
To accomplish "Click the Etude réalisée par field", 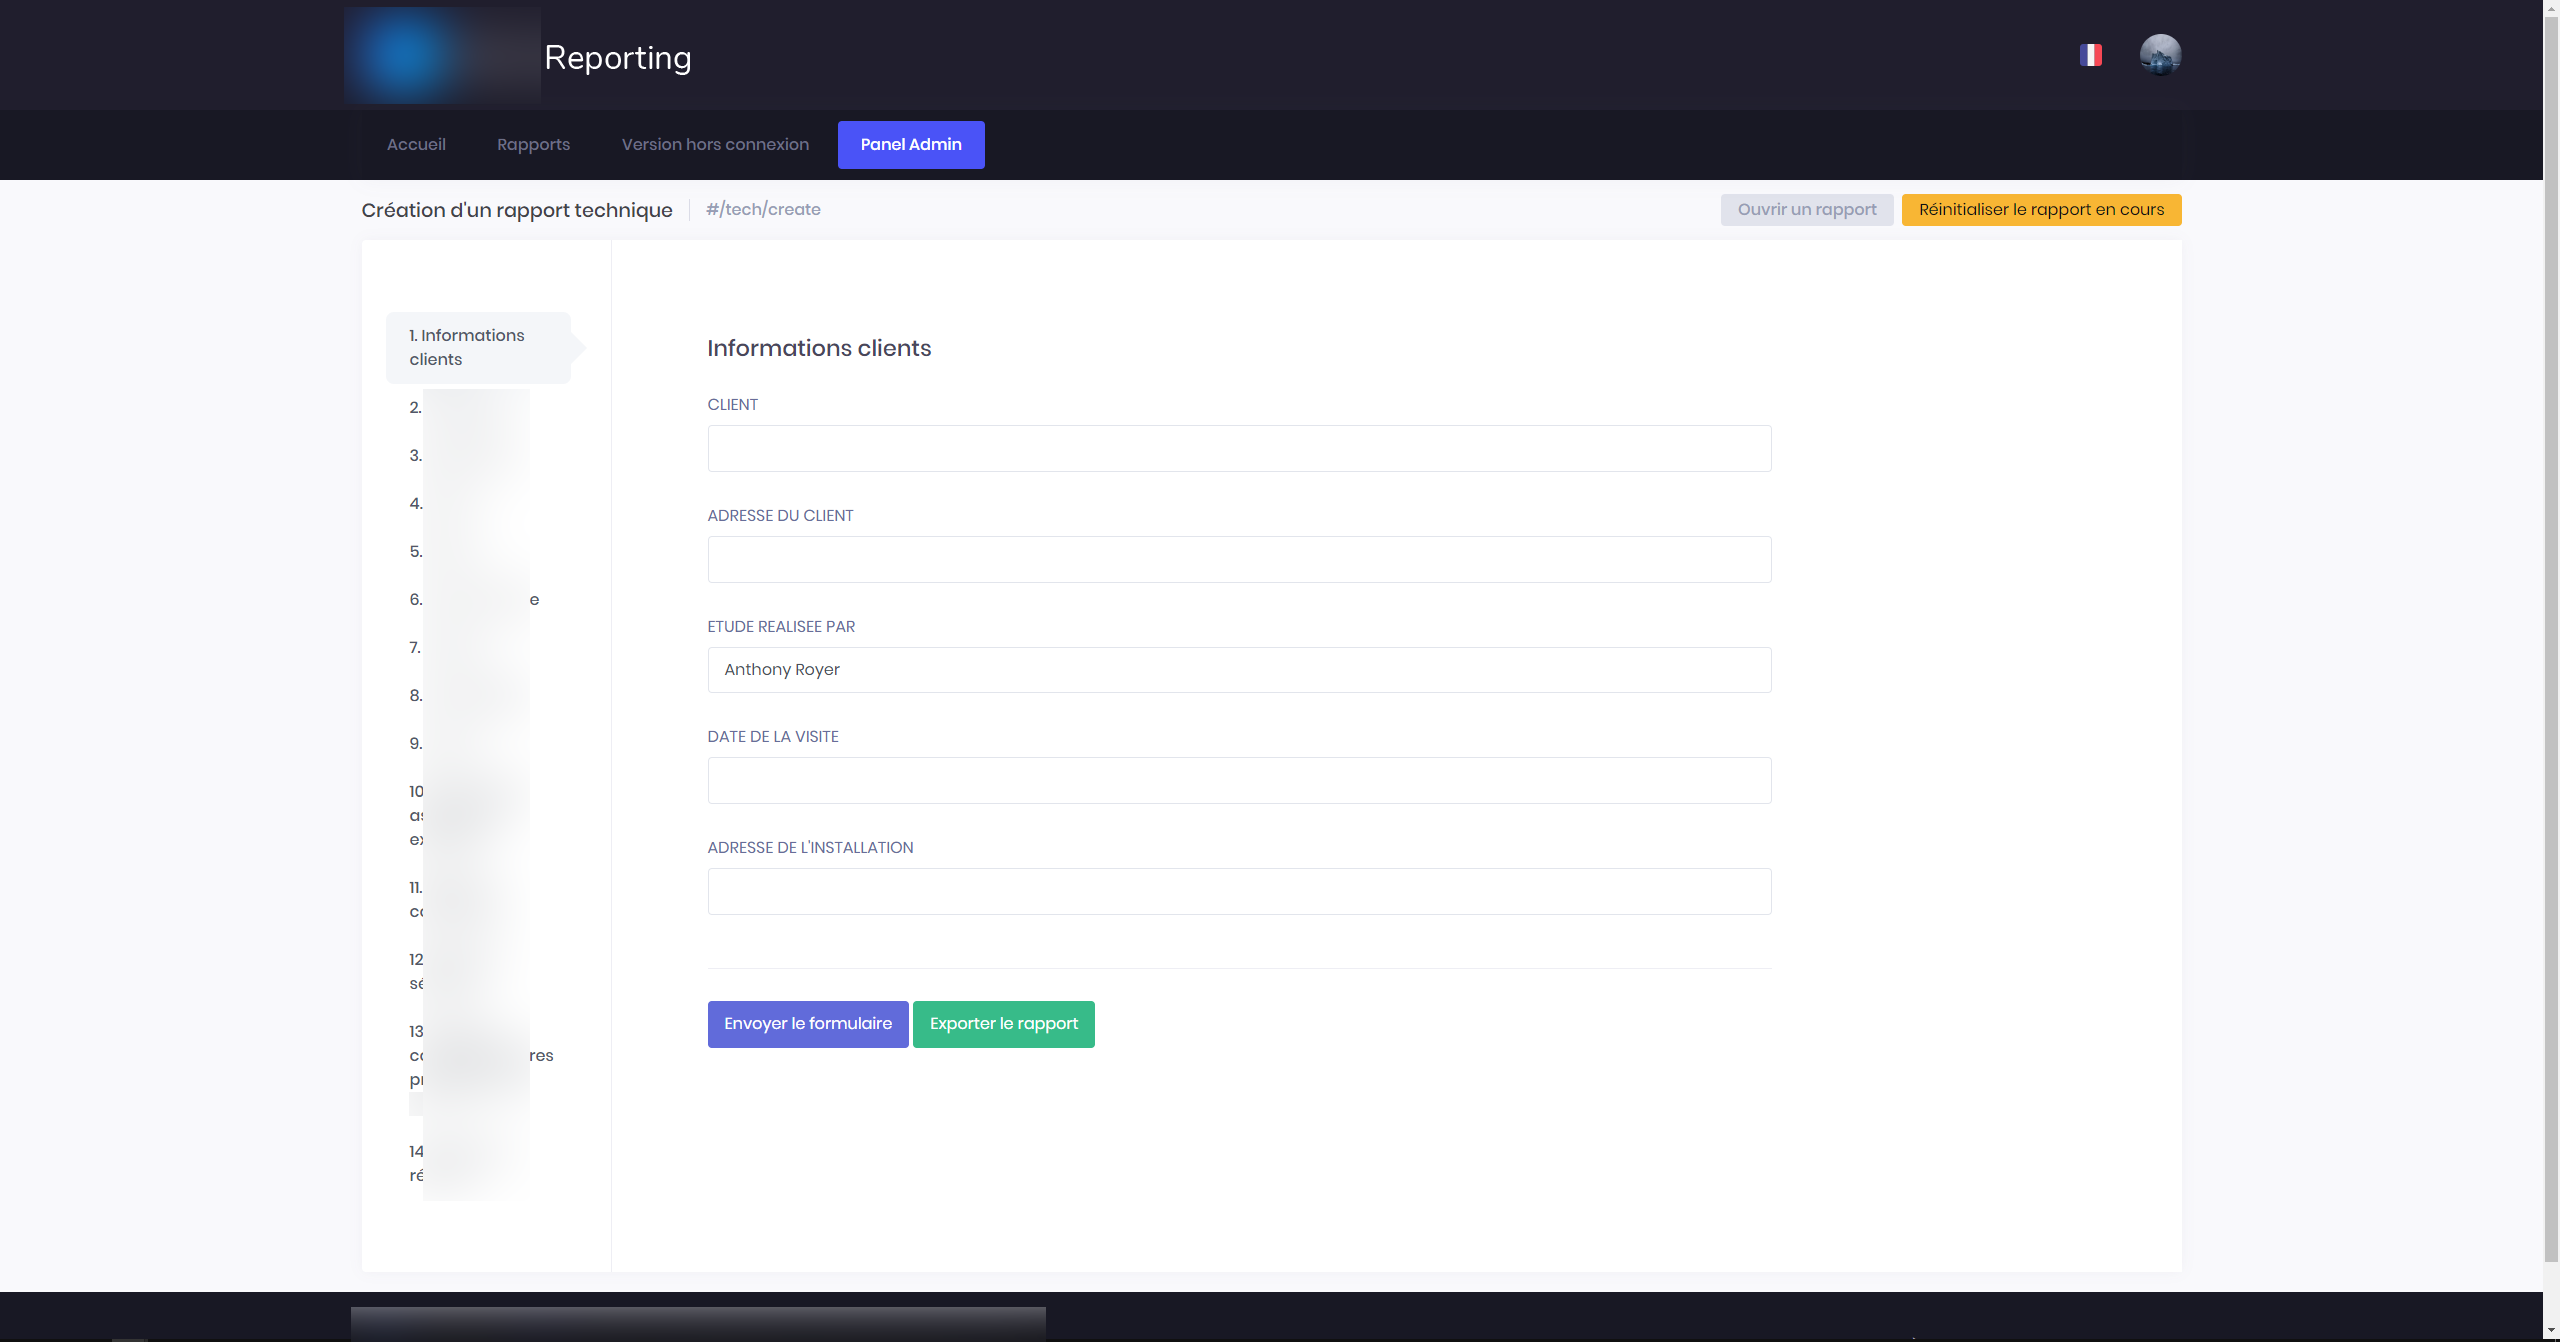I will pyautogui.click(x=1239, y=670).
